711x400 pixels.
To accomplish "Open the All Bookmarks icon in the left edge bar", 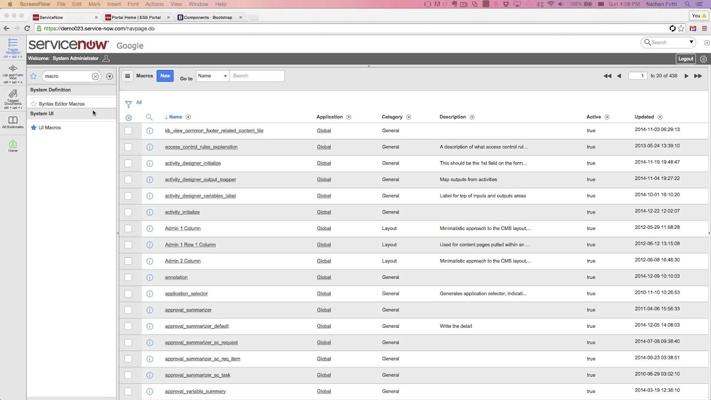I will [x=13, y=122].
